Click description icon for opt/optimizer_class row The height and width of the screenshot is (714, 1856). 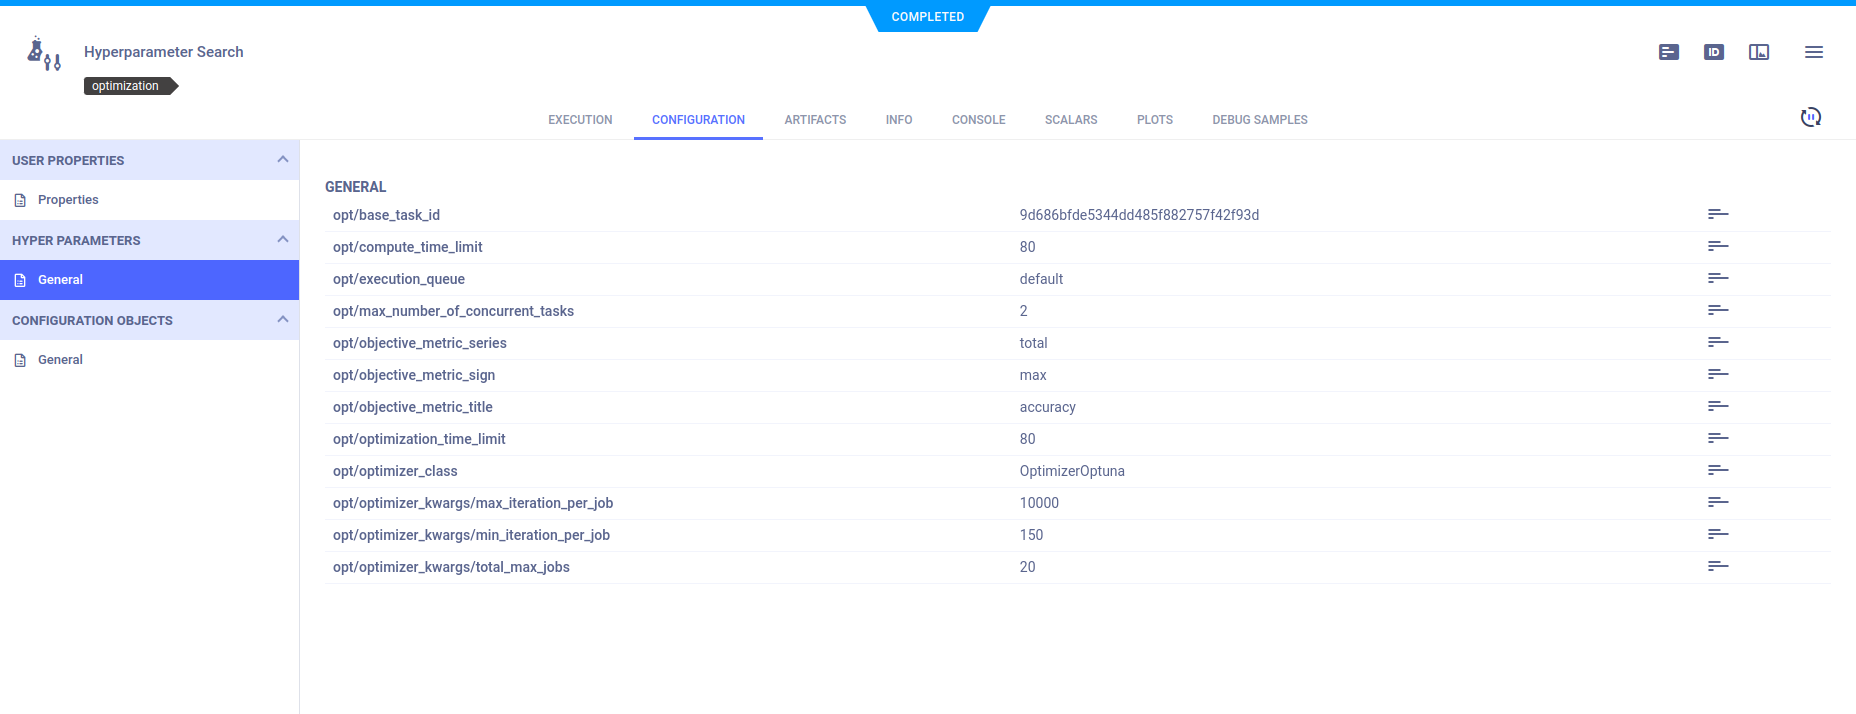click(1717, 471)
